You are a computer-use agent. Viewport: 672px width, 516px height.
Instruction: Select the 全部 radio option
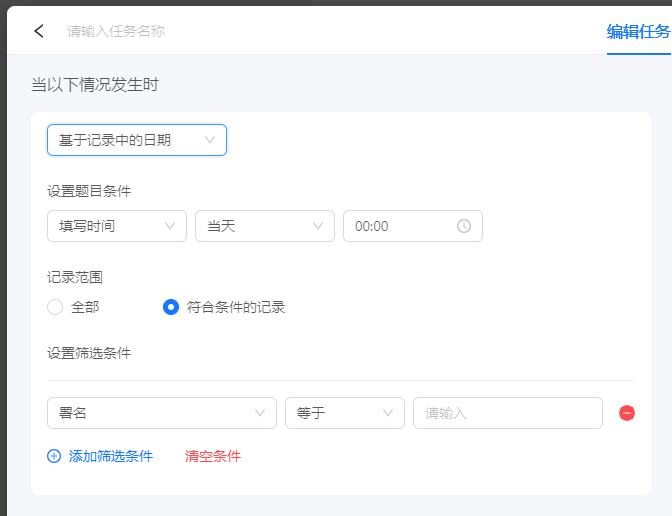click(x=55, y=307)
